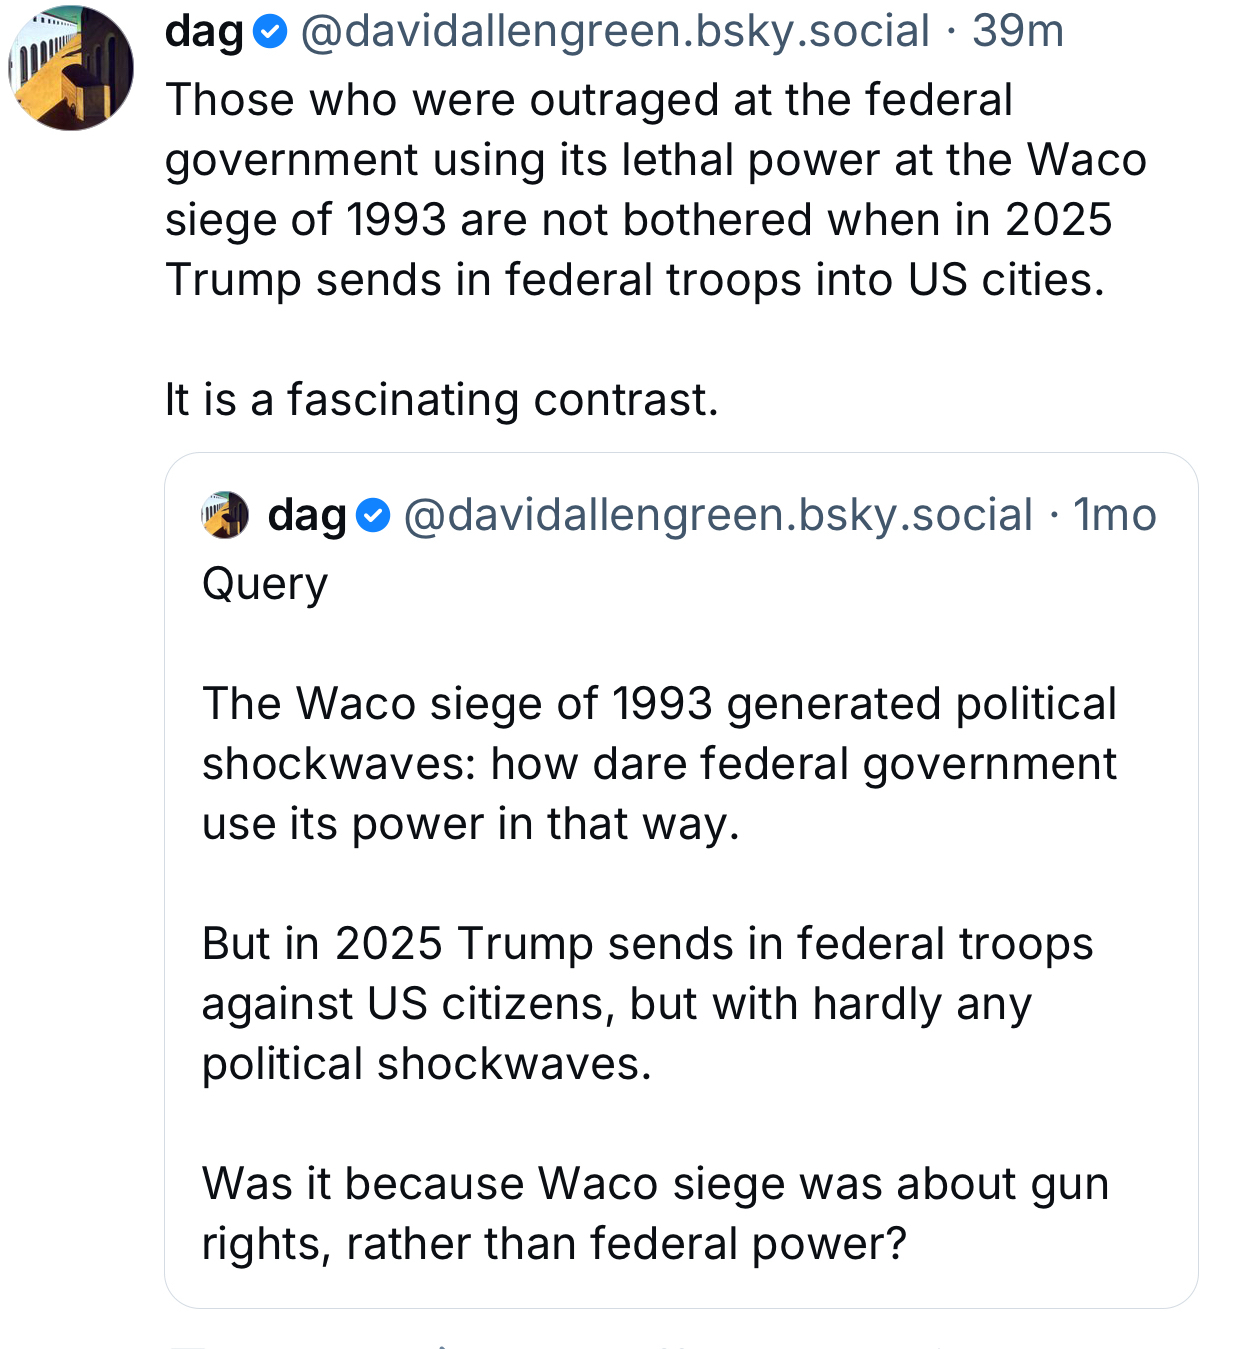
Task: Click "use its power in that way." line
Action: [470, 824]
